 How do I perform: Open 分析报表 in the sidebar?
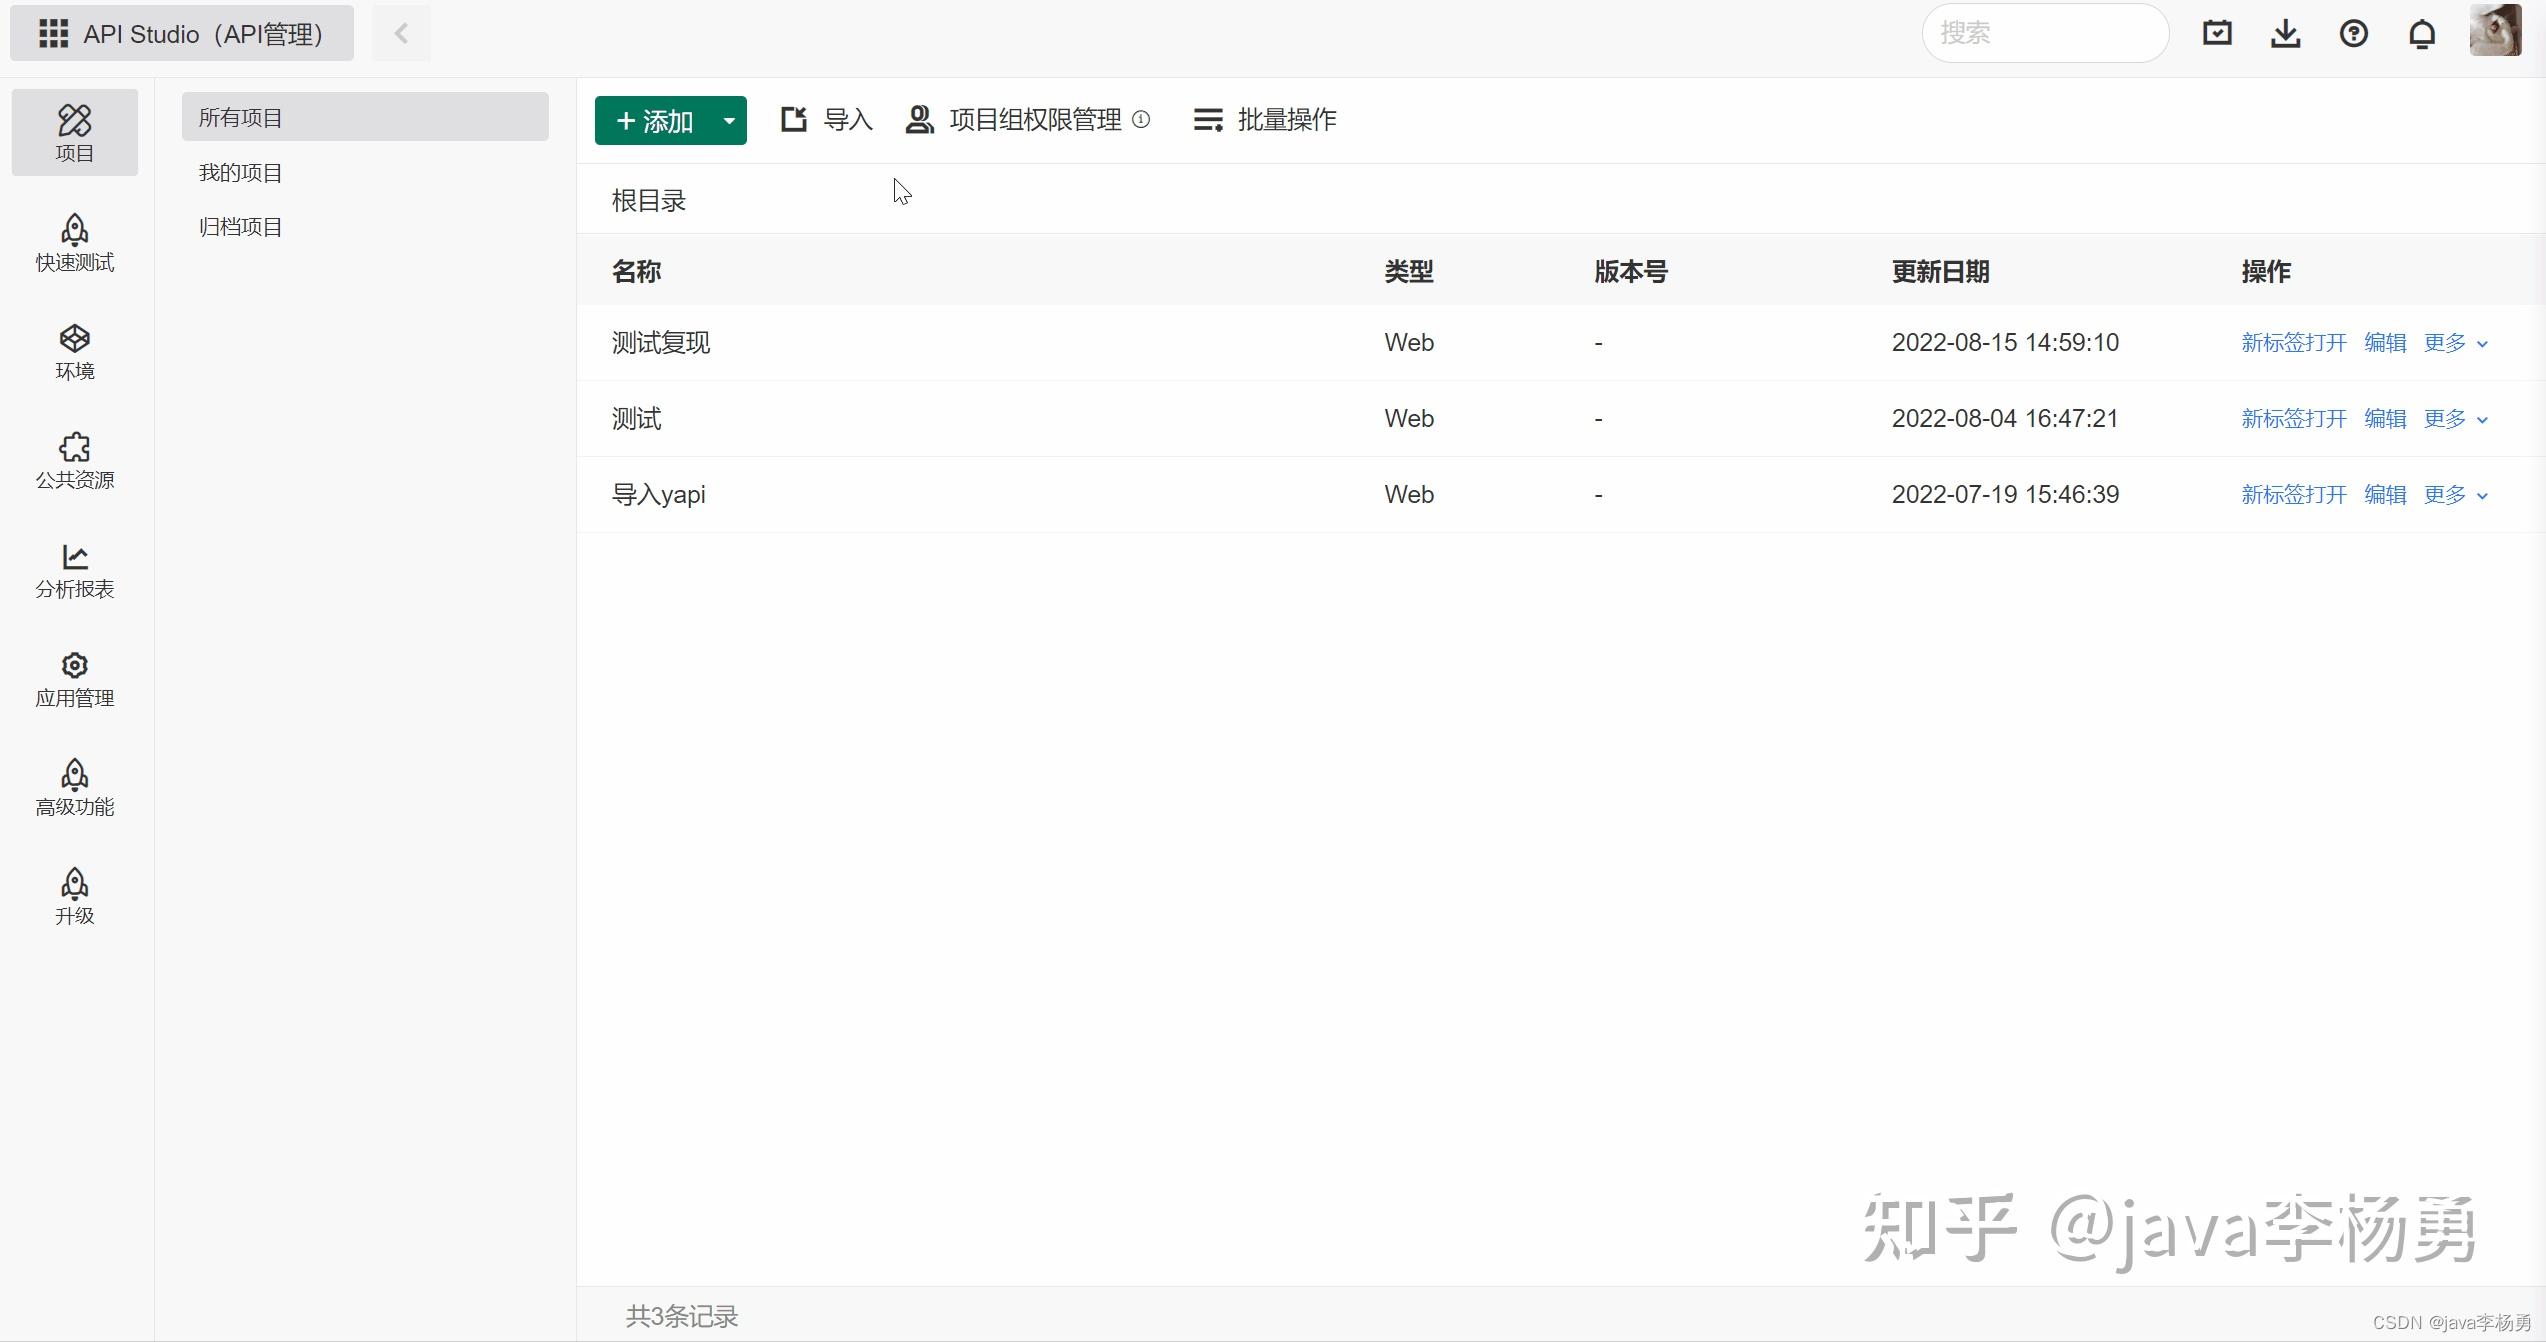(x=74, y=569)
